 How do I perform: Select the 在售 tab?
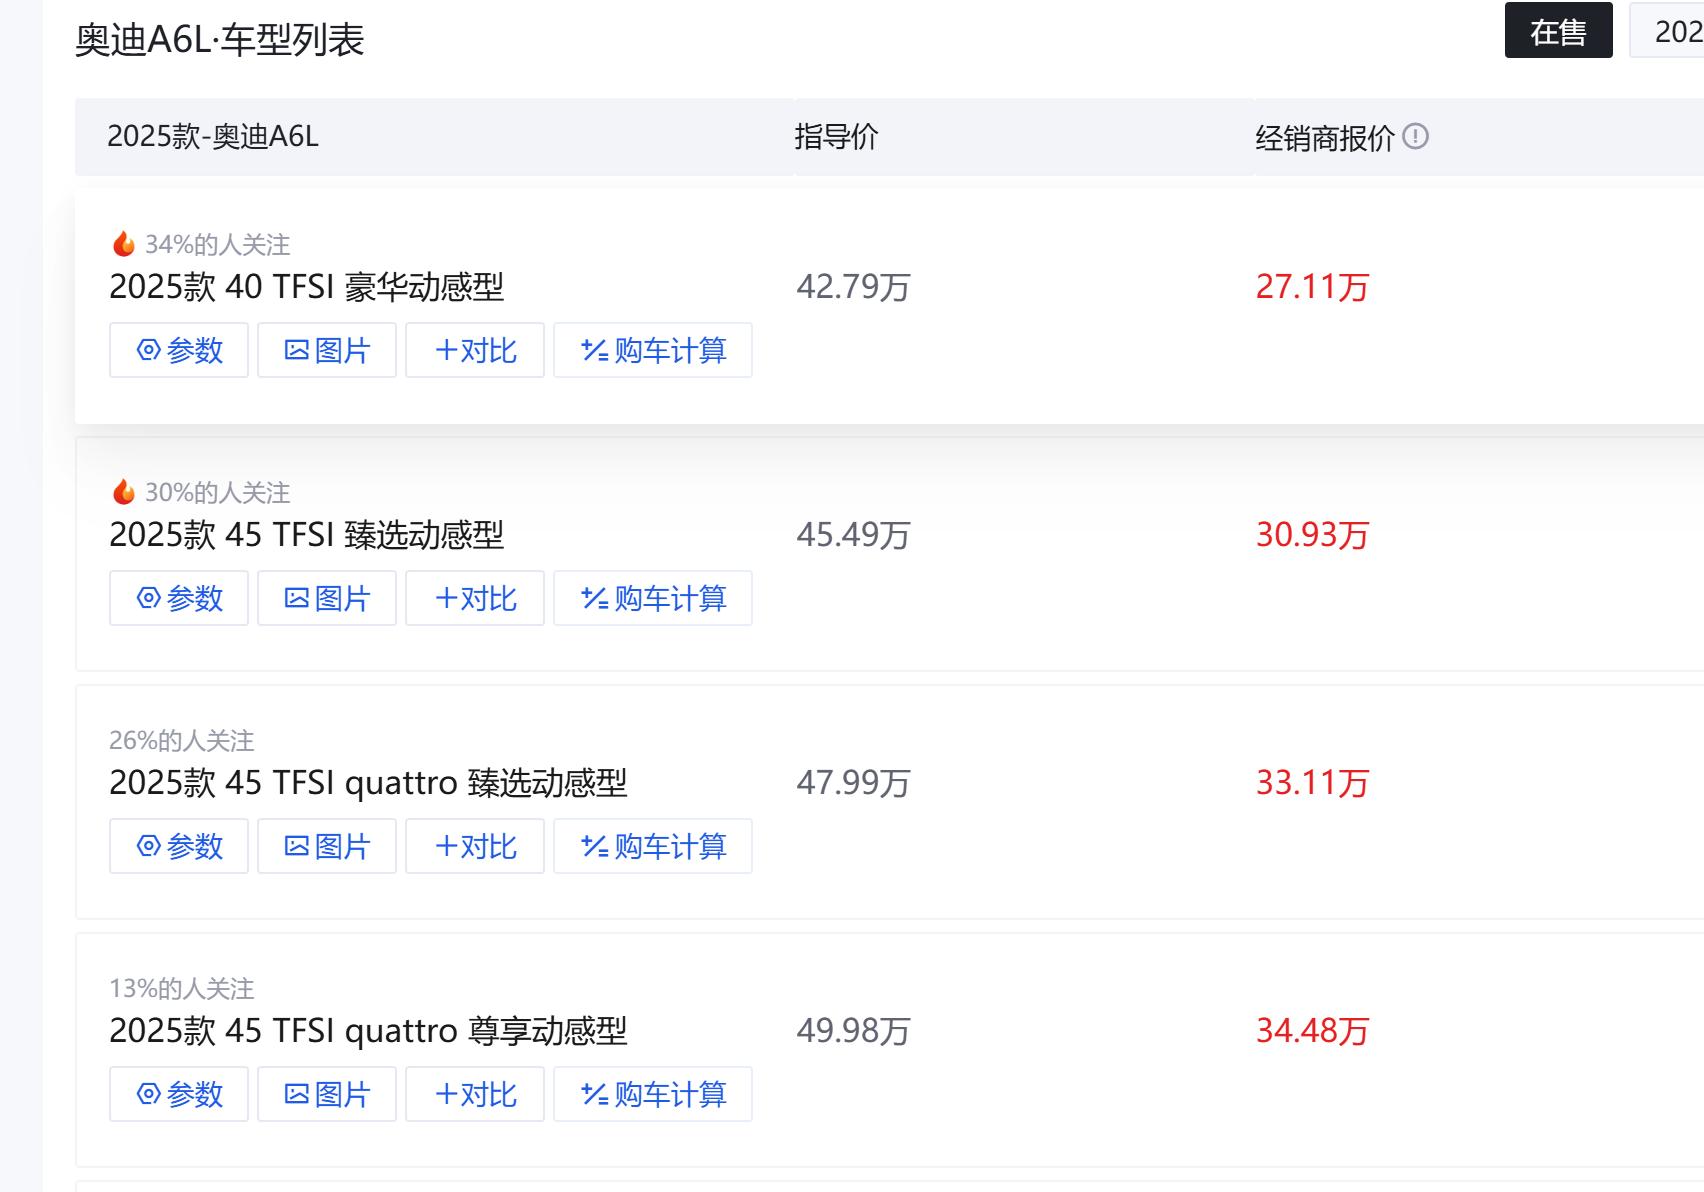[x=1558, y=31]
